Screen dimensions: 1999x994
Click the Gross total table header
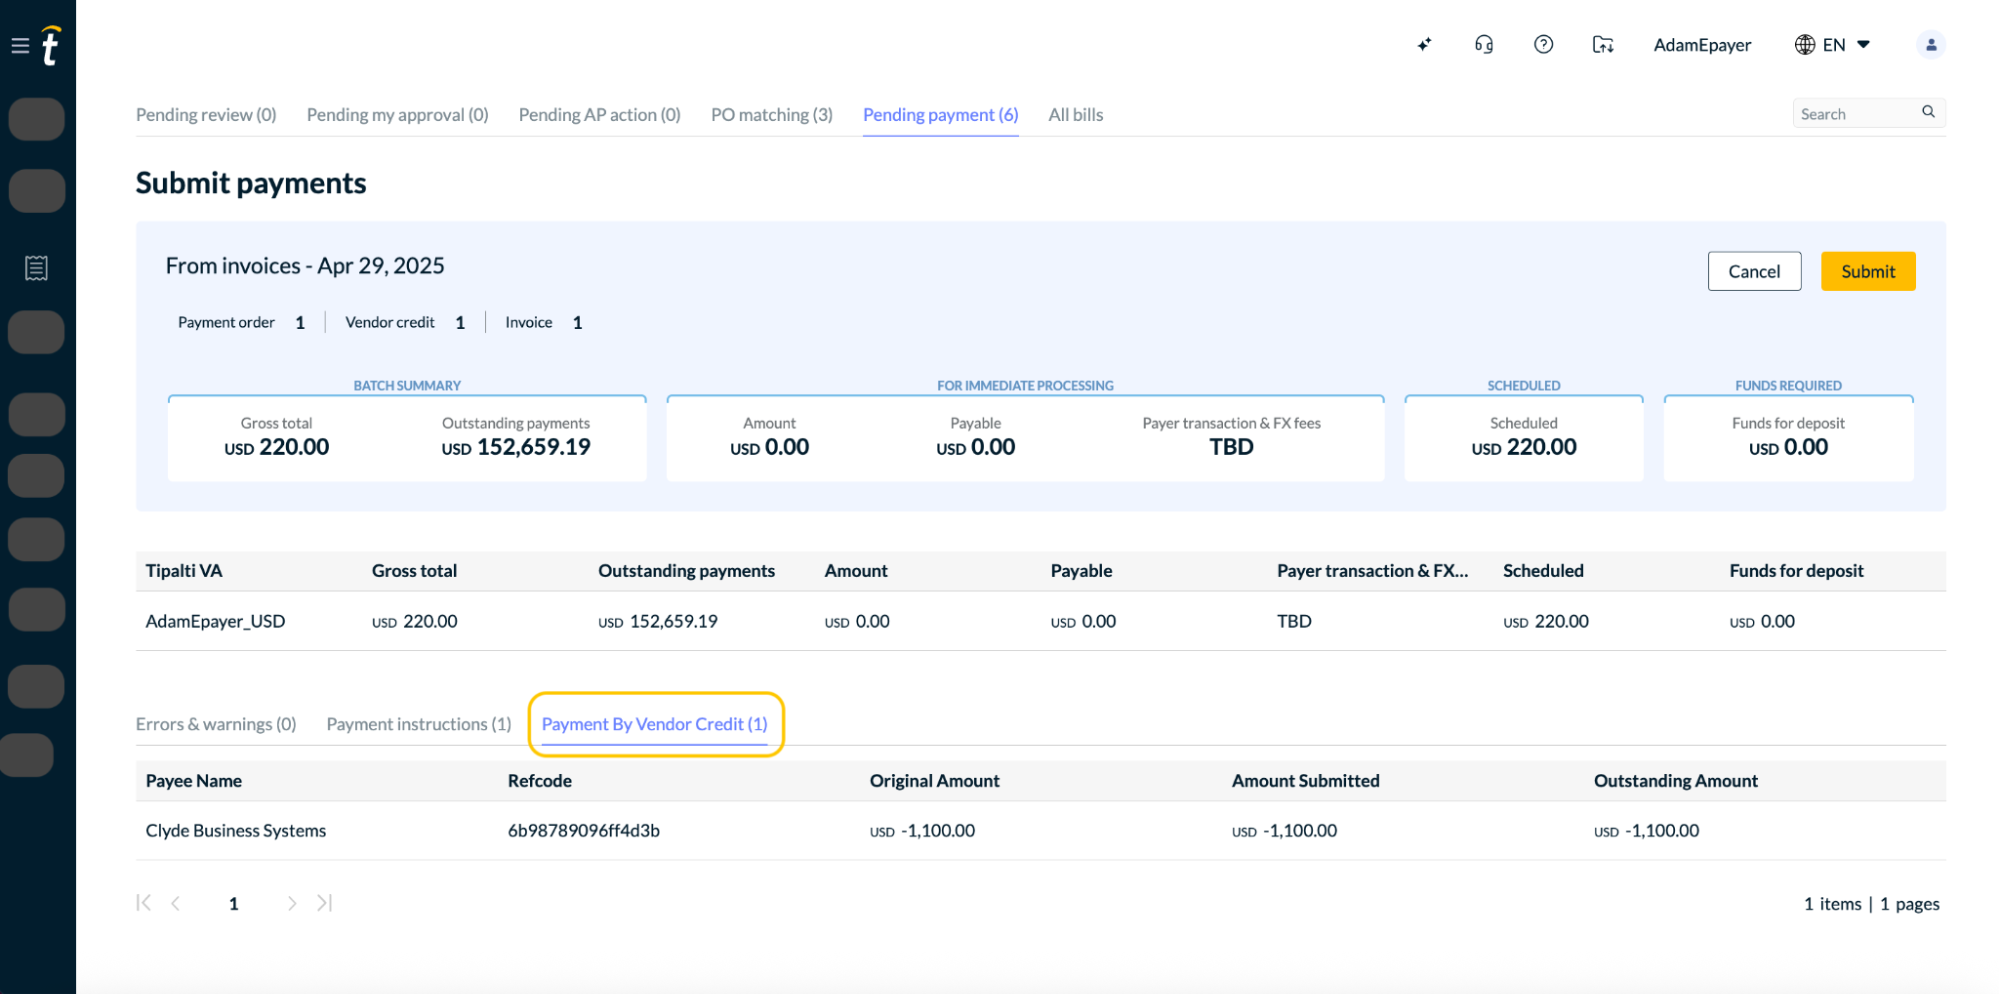coord(414,571)
